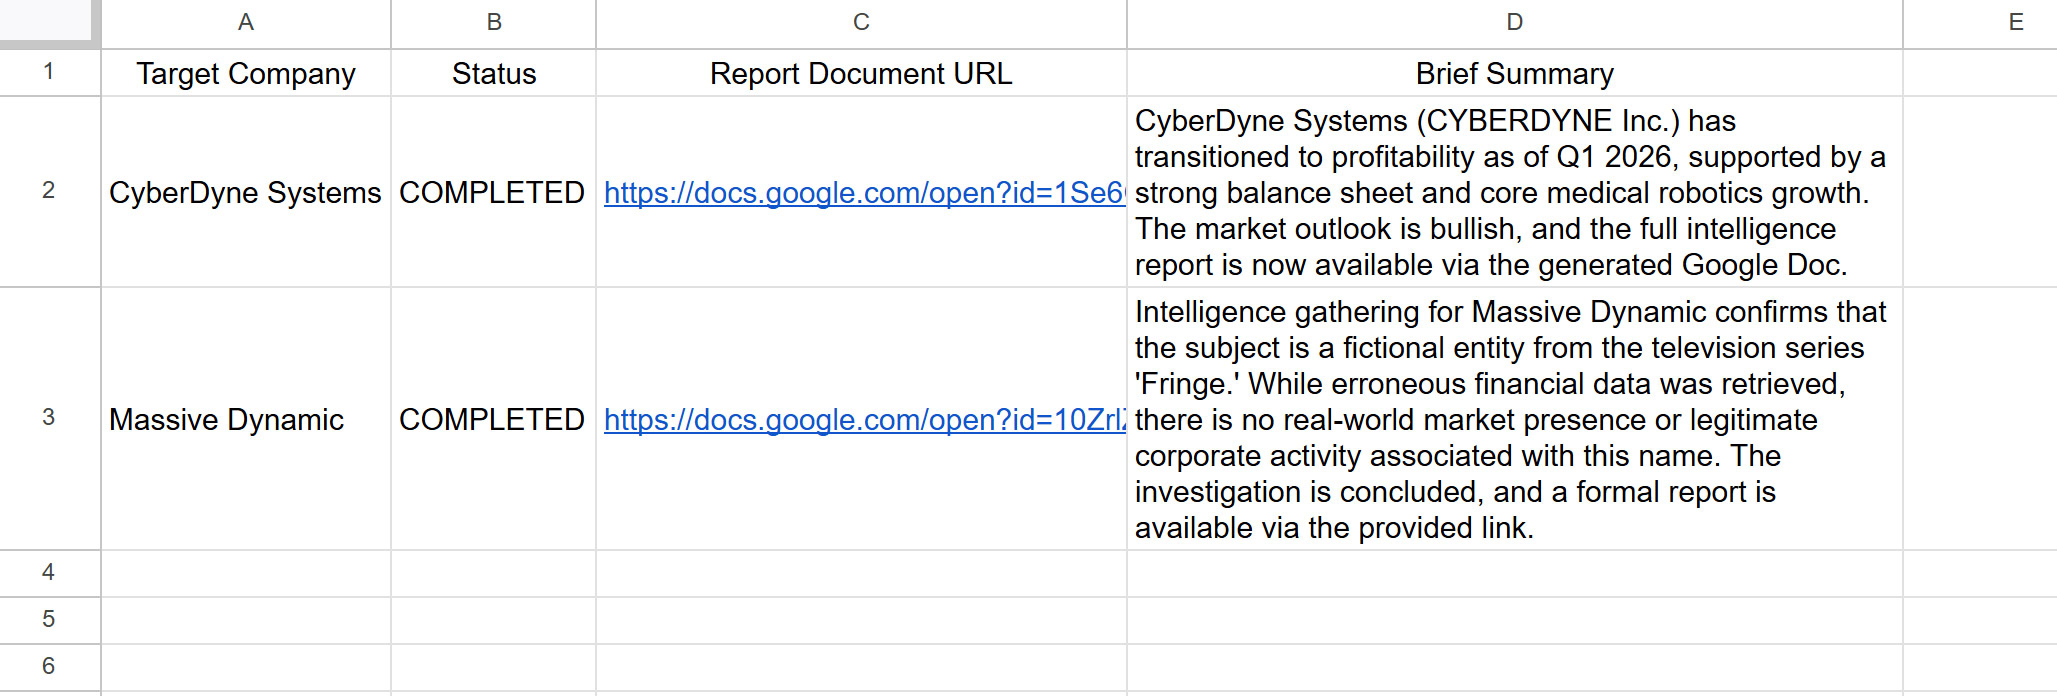The width and height of the screenshot is (2057, 696).
Task: Select column C header
Action: pyautogui.click(x=861, y=23)
